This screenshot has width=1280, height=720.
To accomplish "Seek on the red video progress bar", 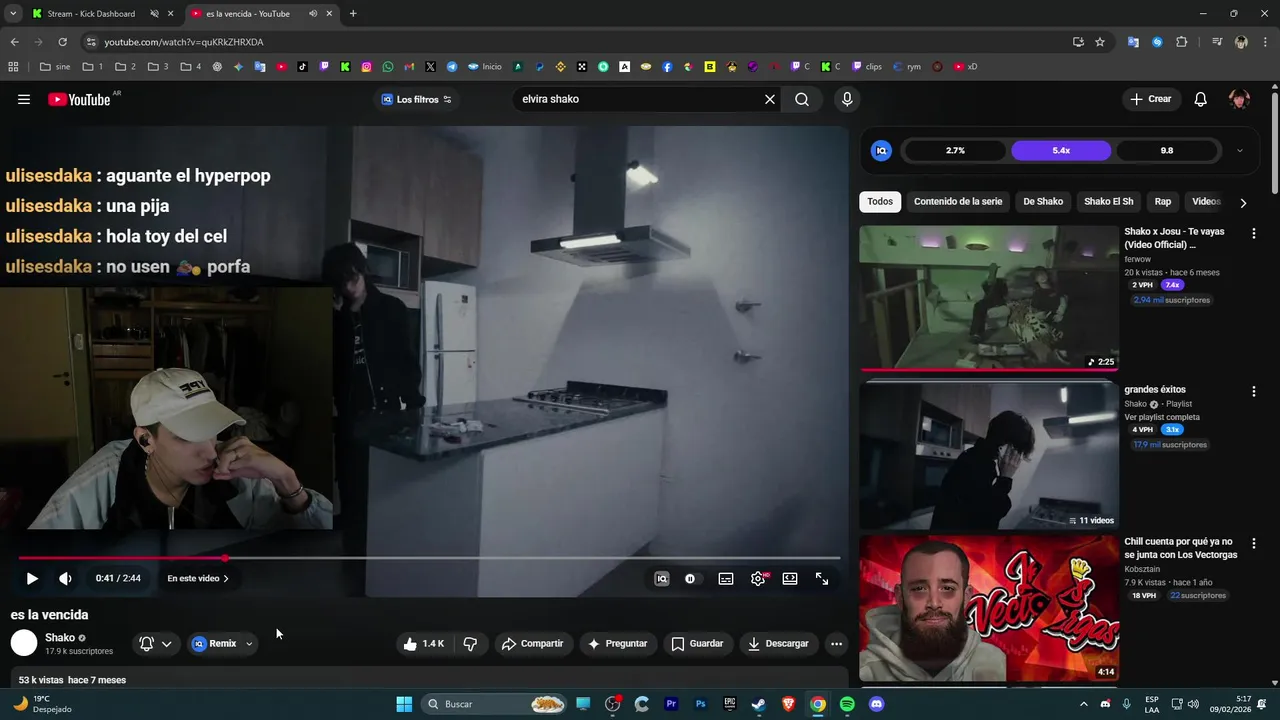I will click(x=429, y=558).
